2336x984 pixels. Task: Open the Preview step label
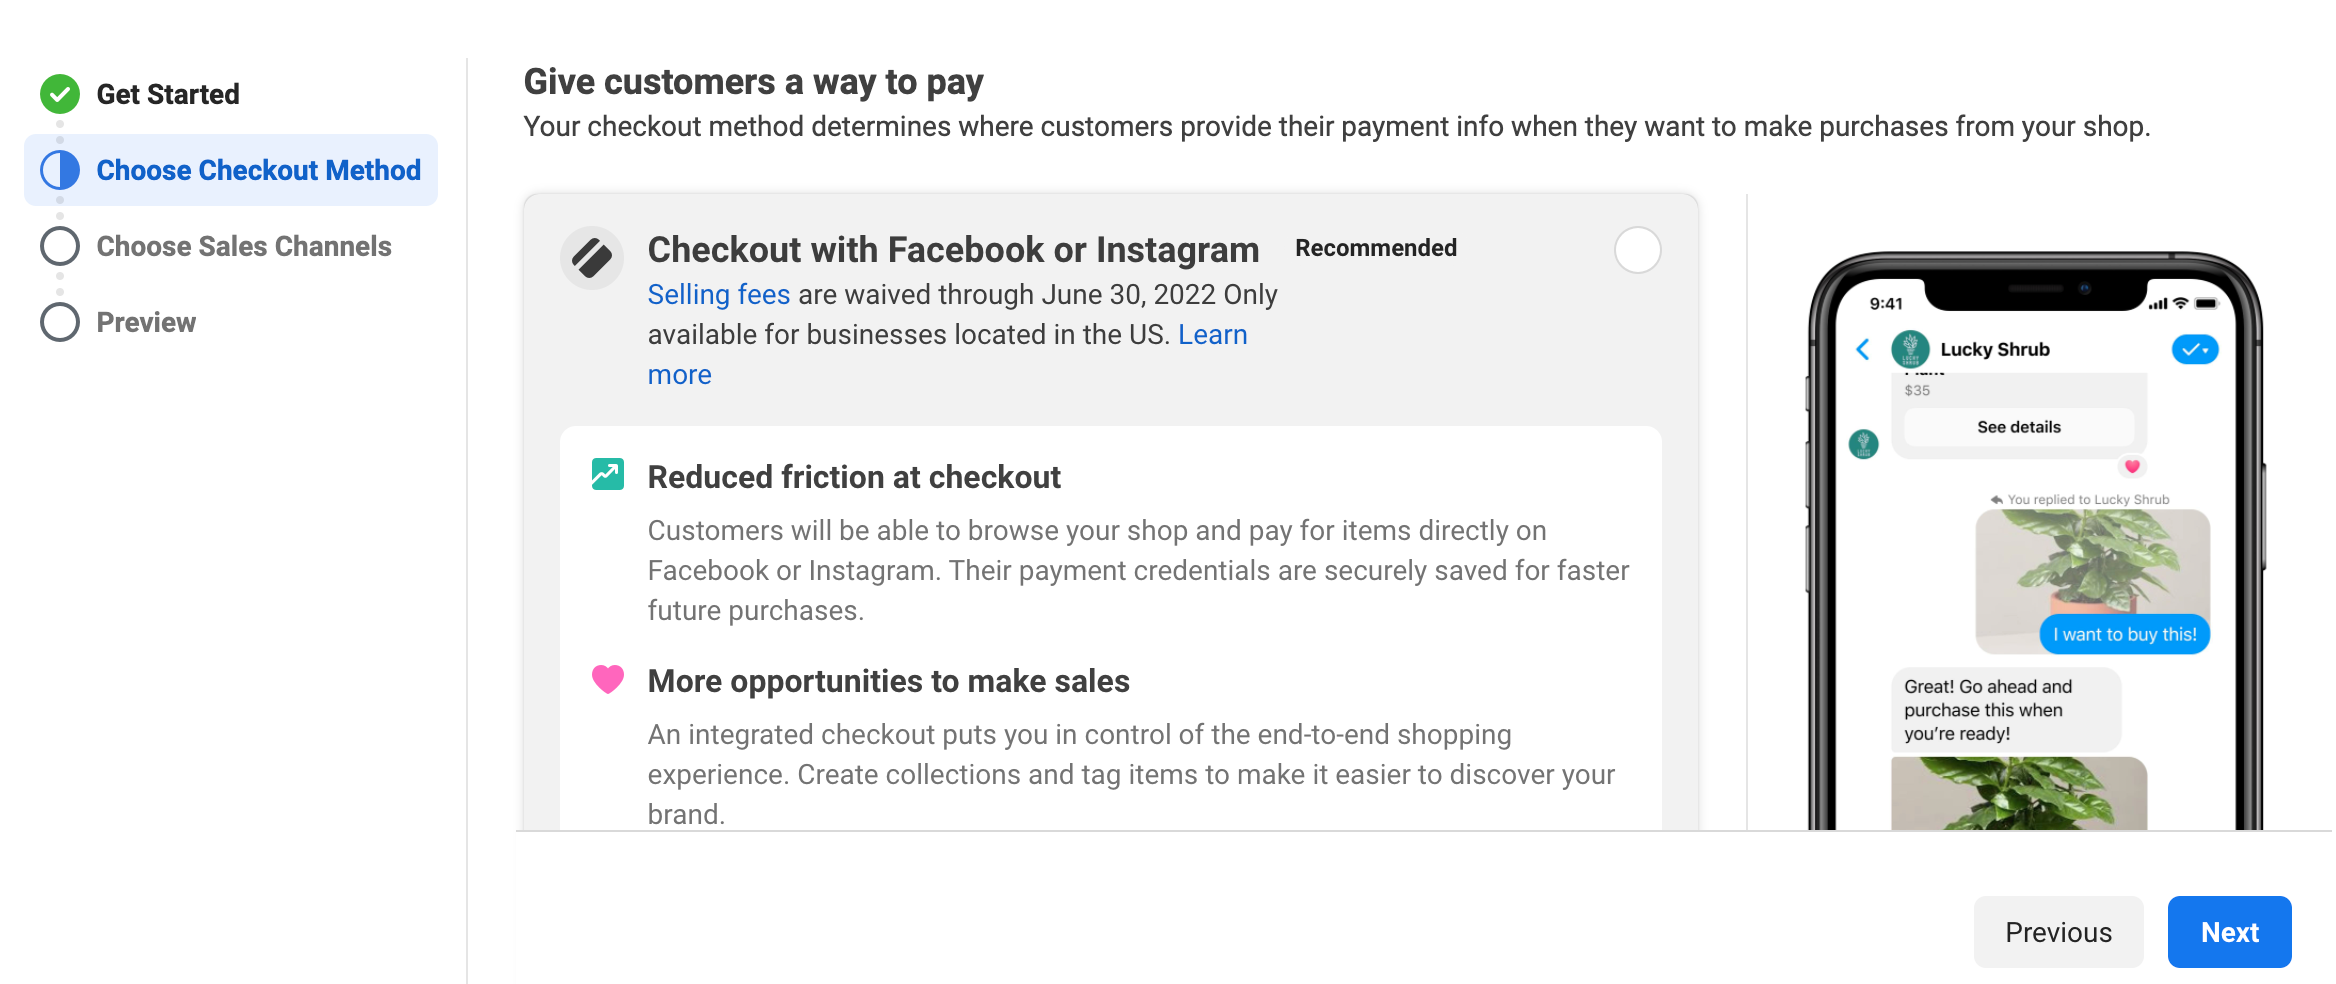[x=146, y=322]
